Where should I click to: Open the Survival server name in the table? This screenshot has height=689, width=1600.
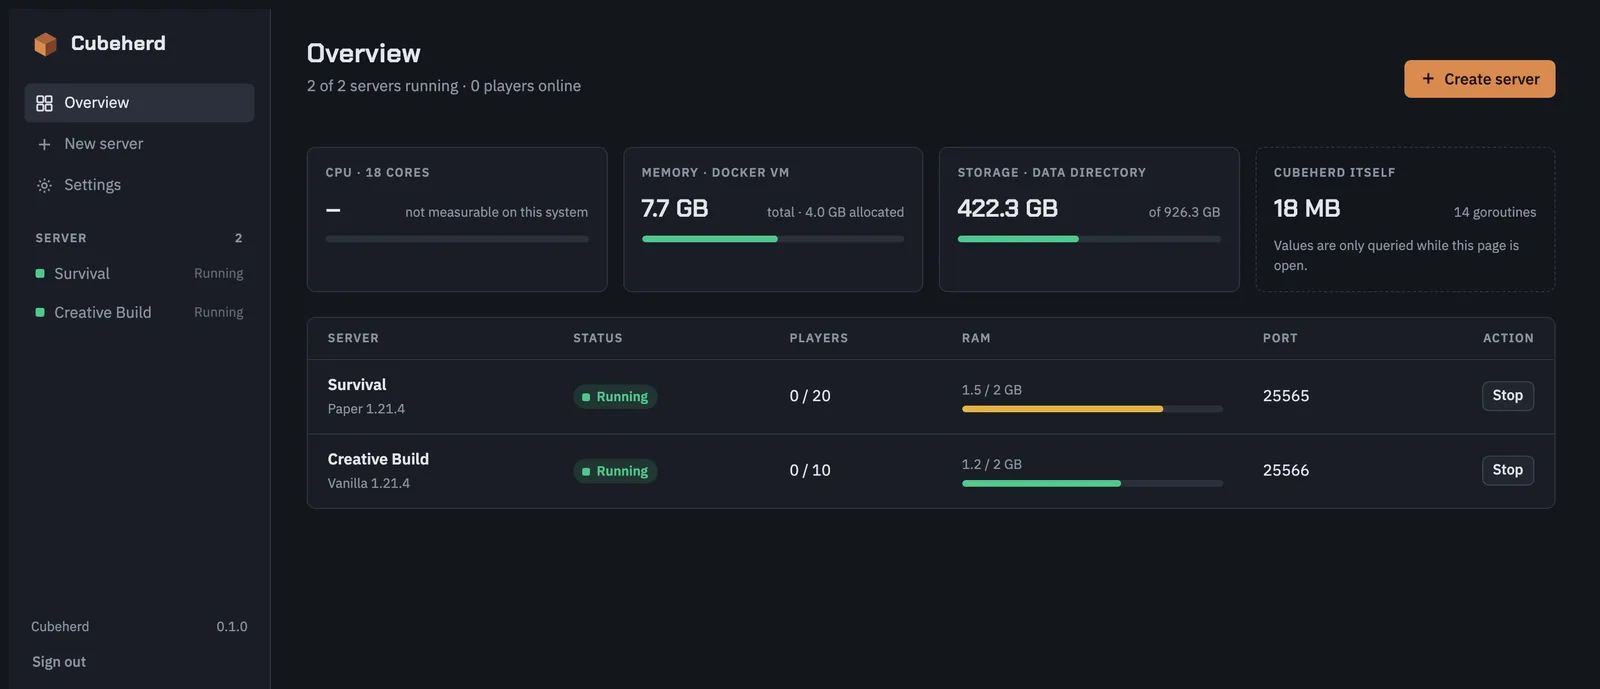(x=357, y=385)
